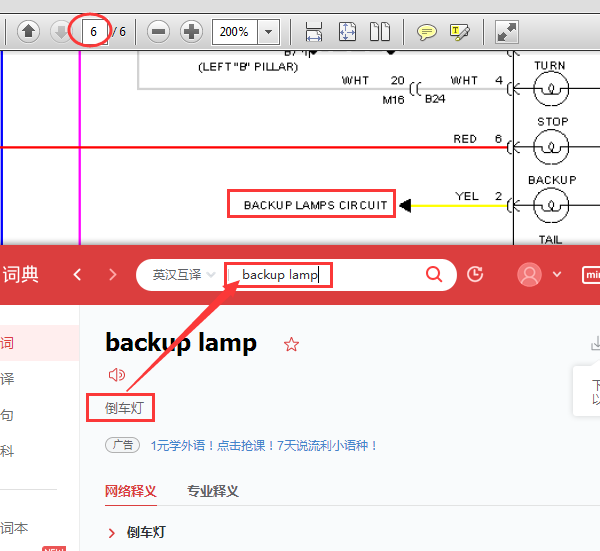600x551 pixels.
Task: Click the TURN lamp symbol in diagram
Action: pos(551,88)
